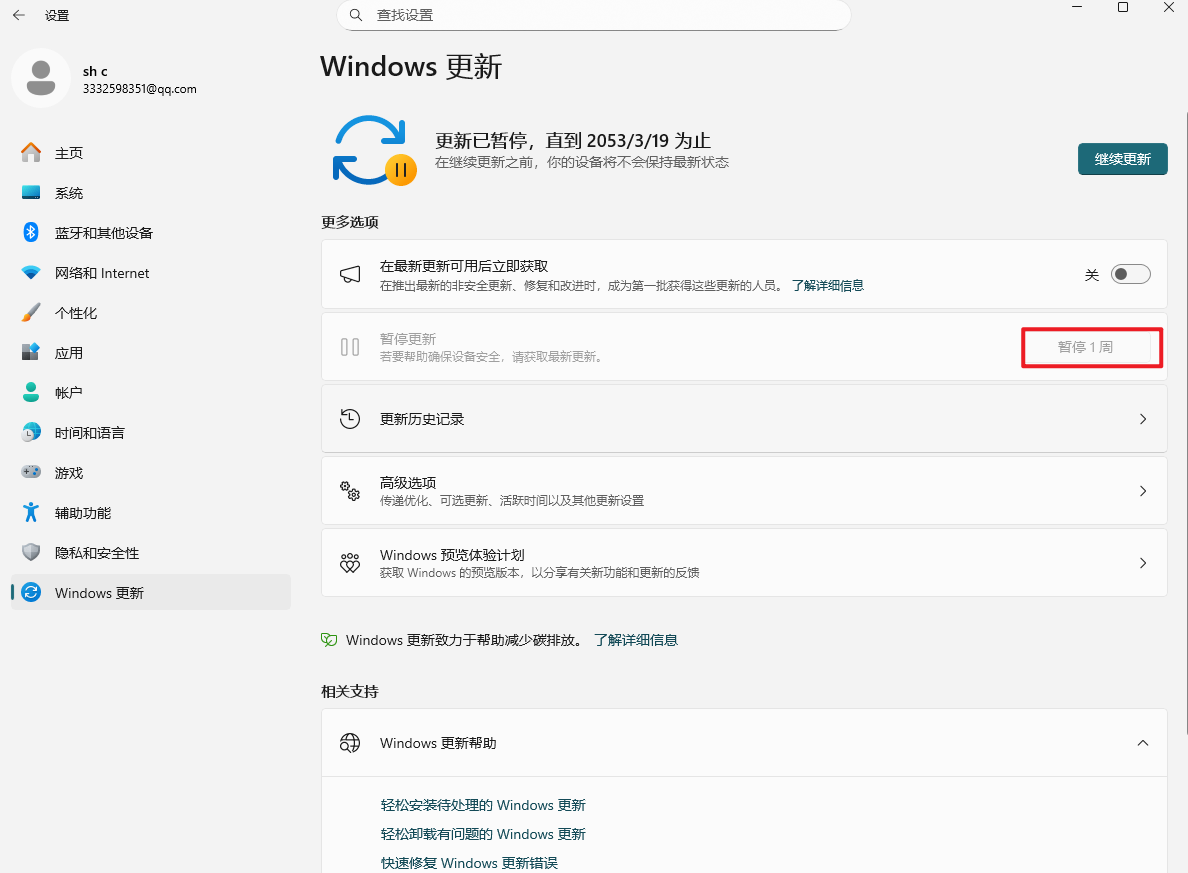Open 应用 in sidebar
This screenshot has height=873, width=1188.
point(151,352)
